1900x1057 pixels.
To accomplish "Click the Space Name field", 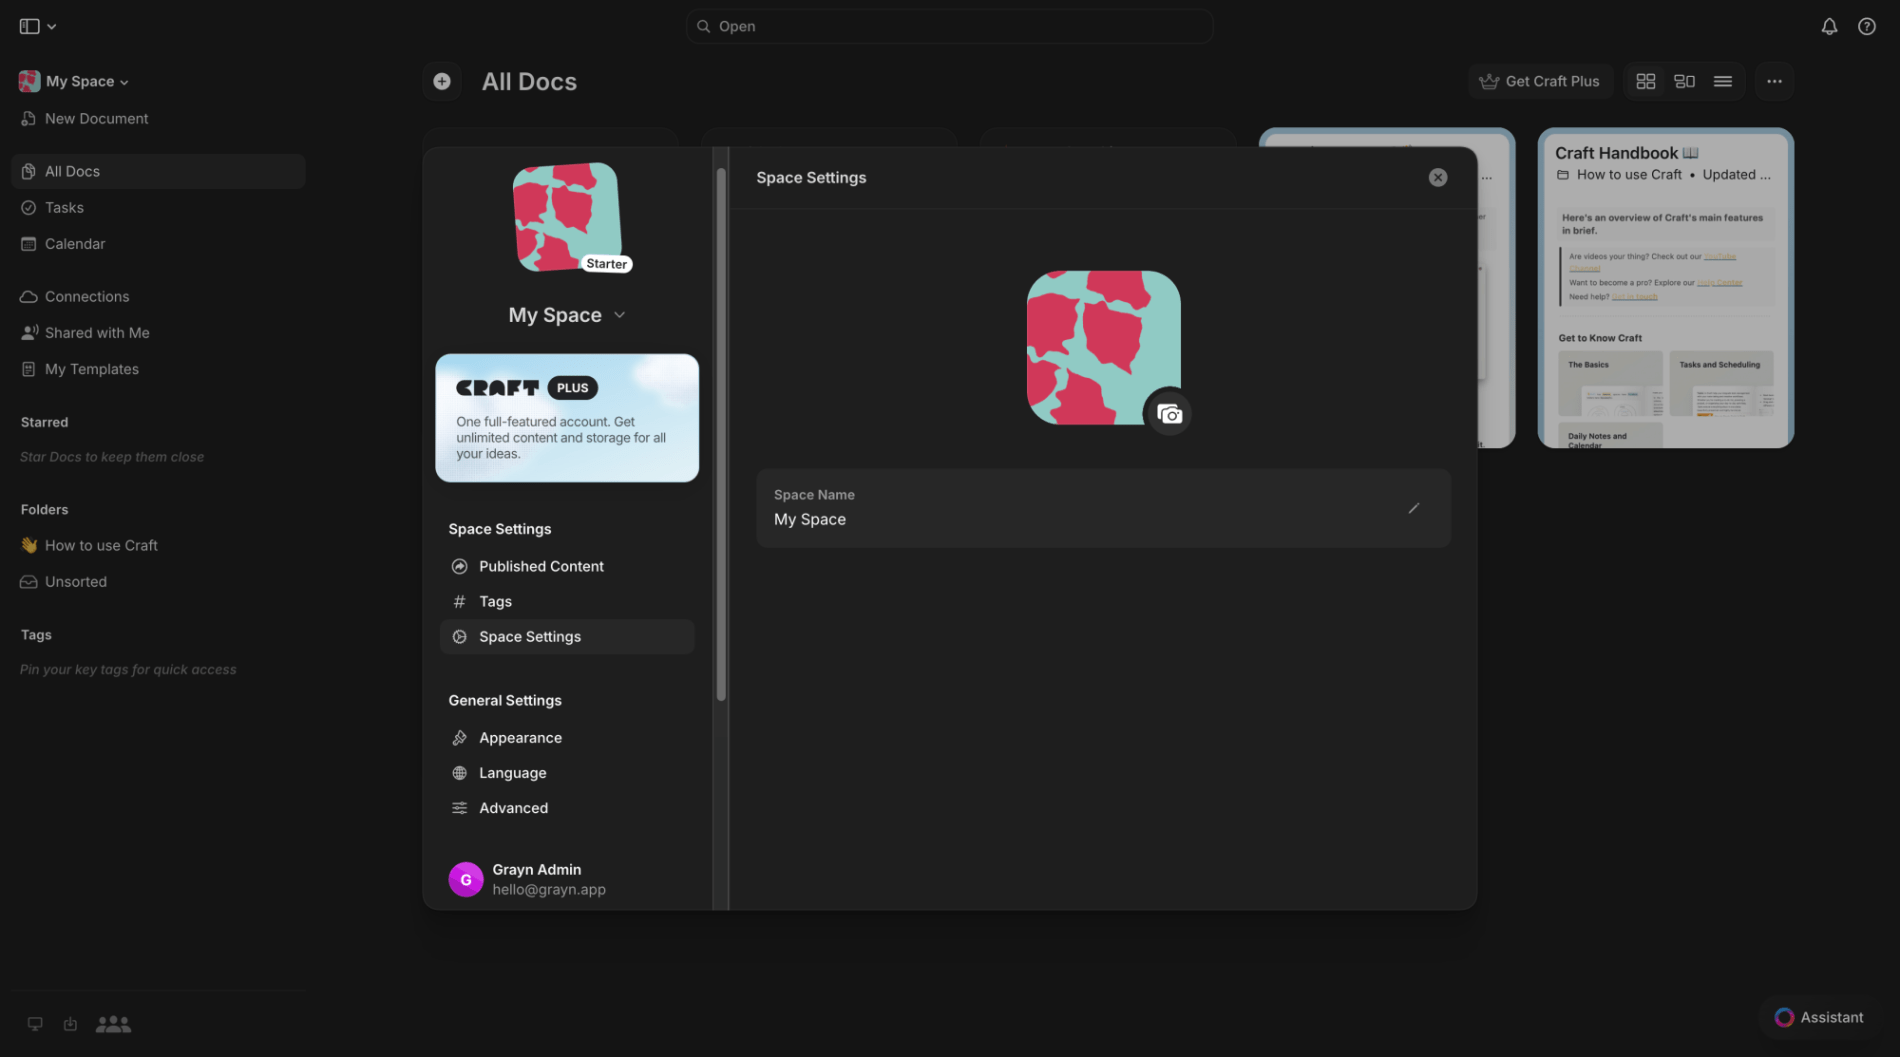I will pyautogui.click(x=1103, y=508).
